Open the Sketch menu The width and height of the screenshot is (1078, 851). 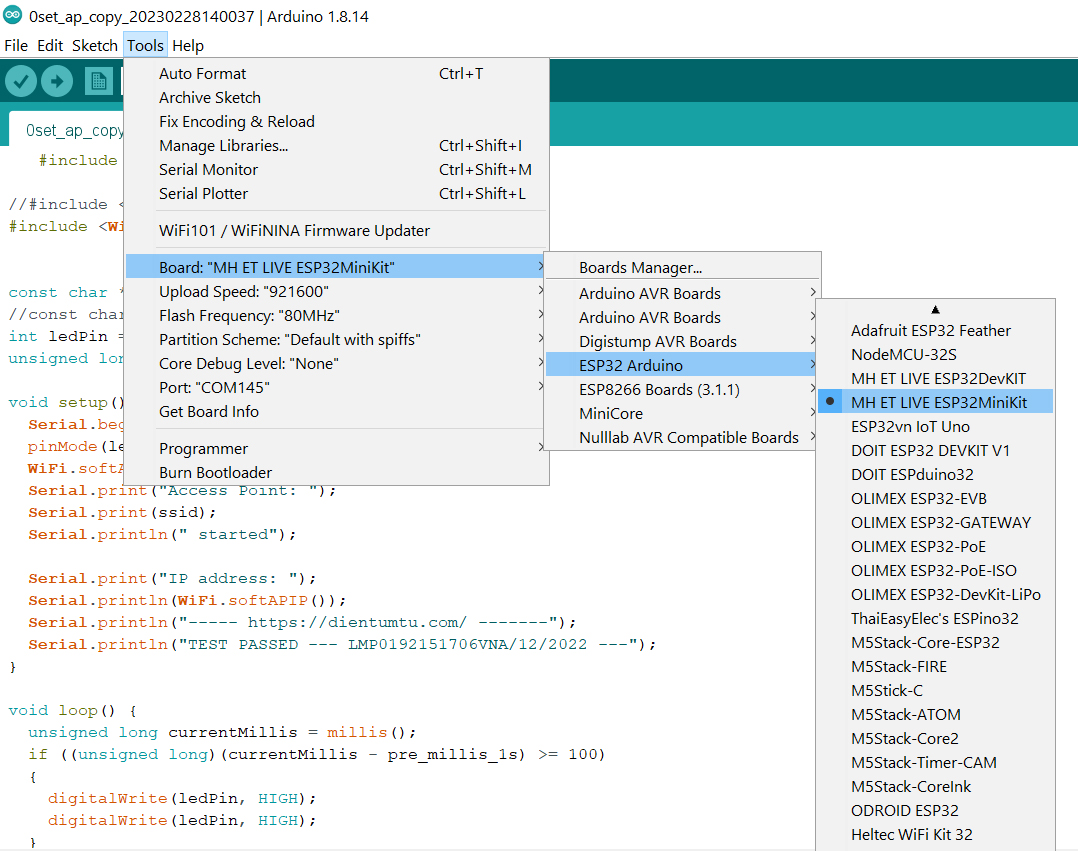tap(95, 45)
